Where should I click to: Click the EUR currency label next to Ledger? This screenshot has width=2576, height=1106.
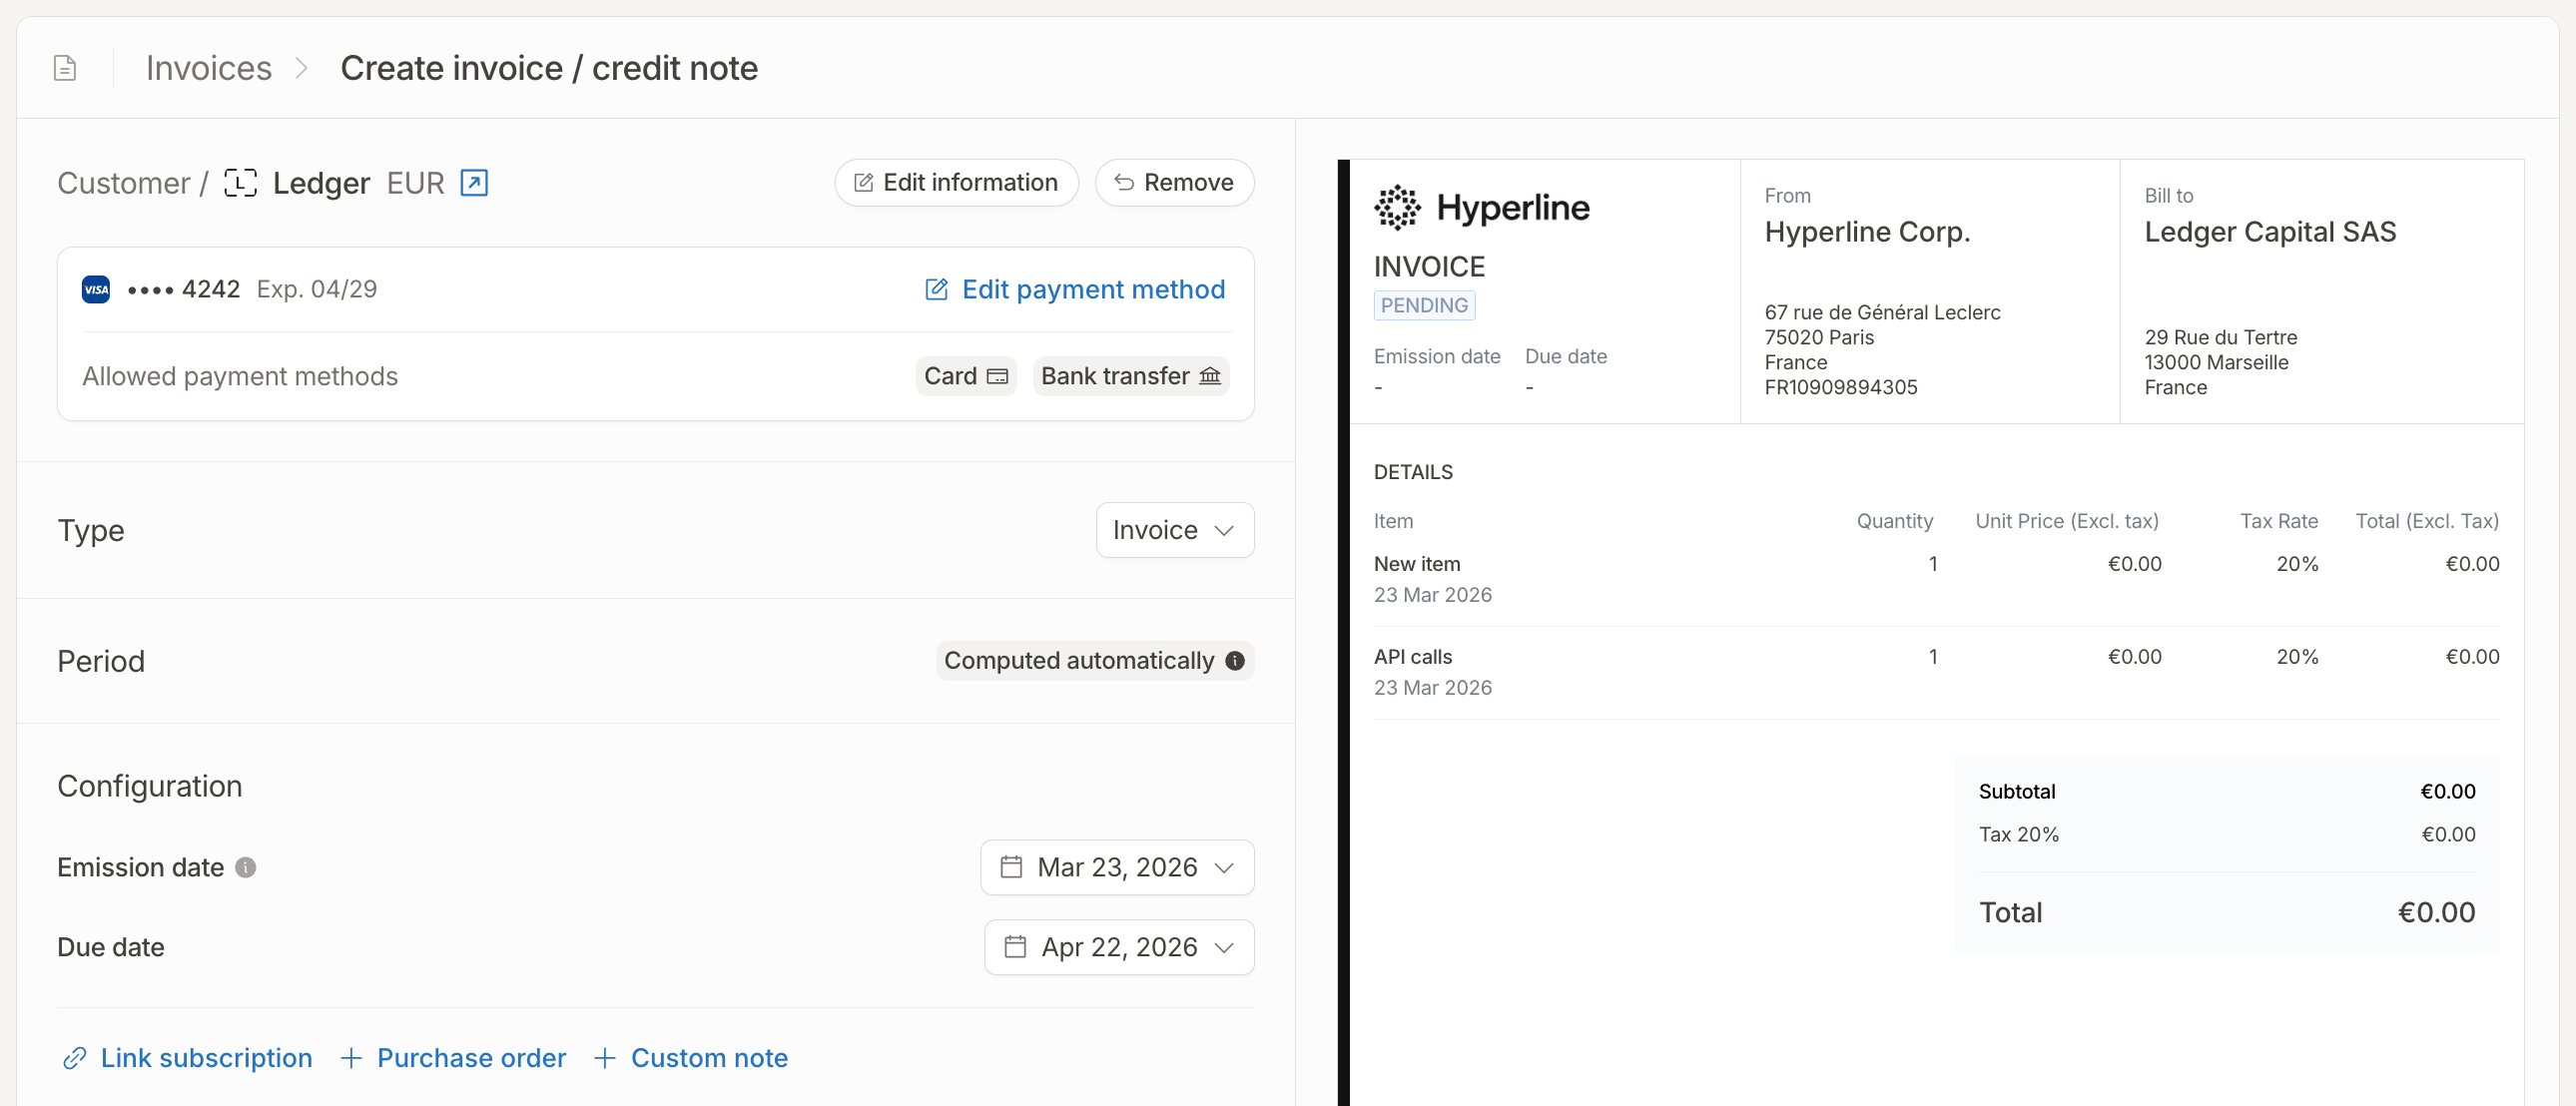(x=415, y=183)
